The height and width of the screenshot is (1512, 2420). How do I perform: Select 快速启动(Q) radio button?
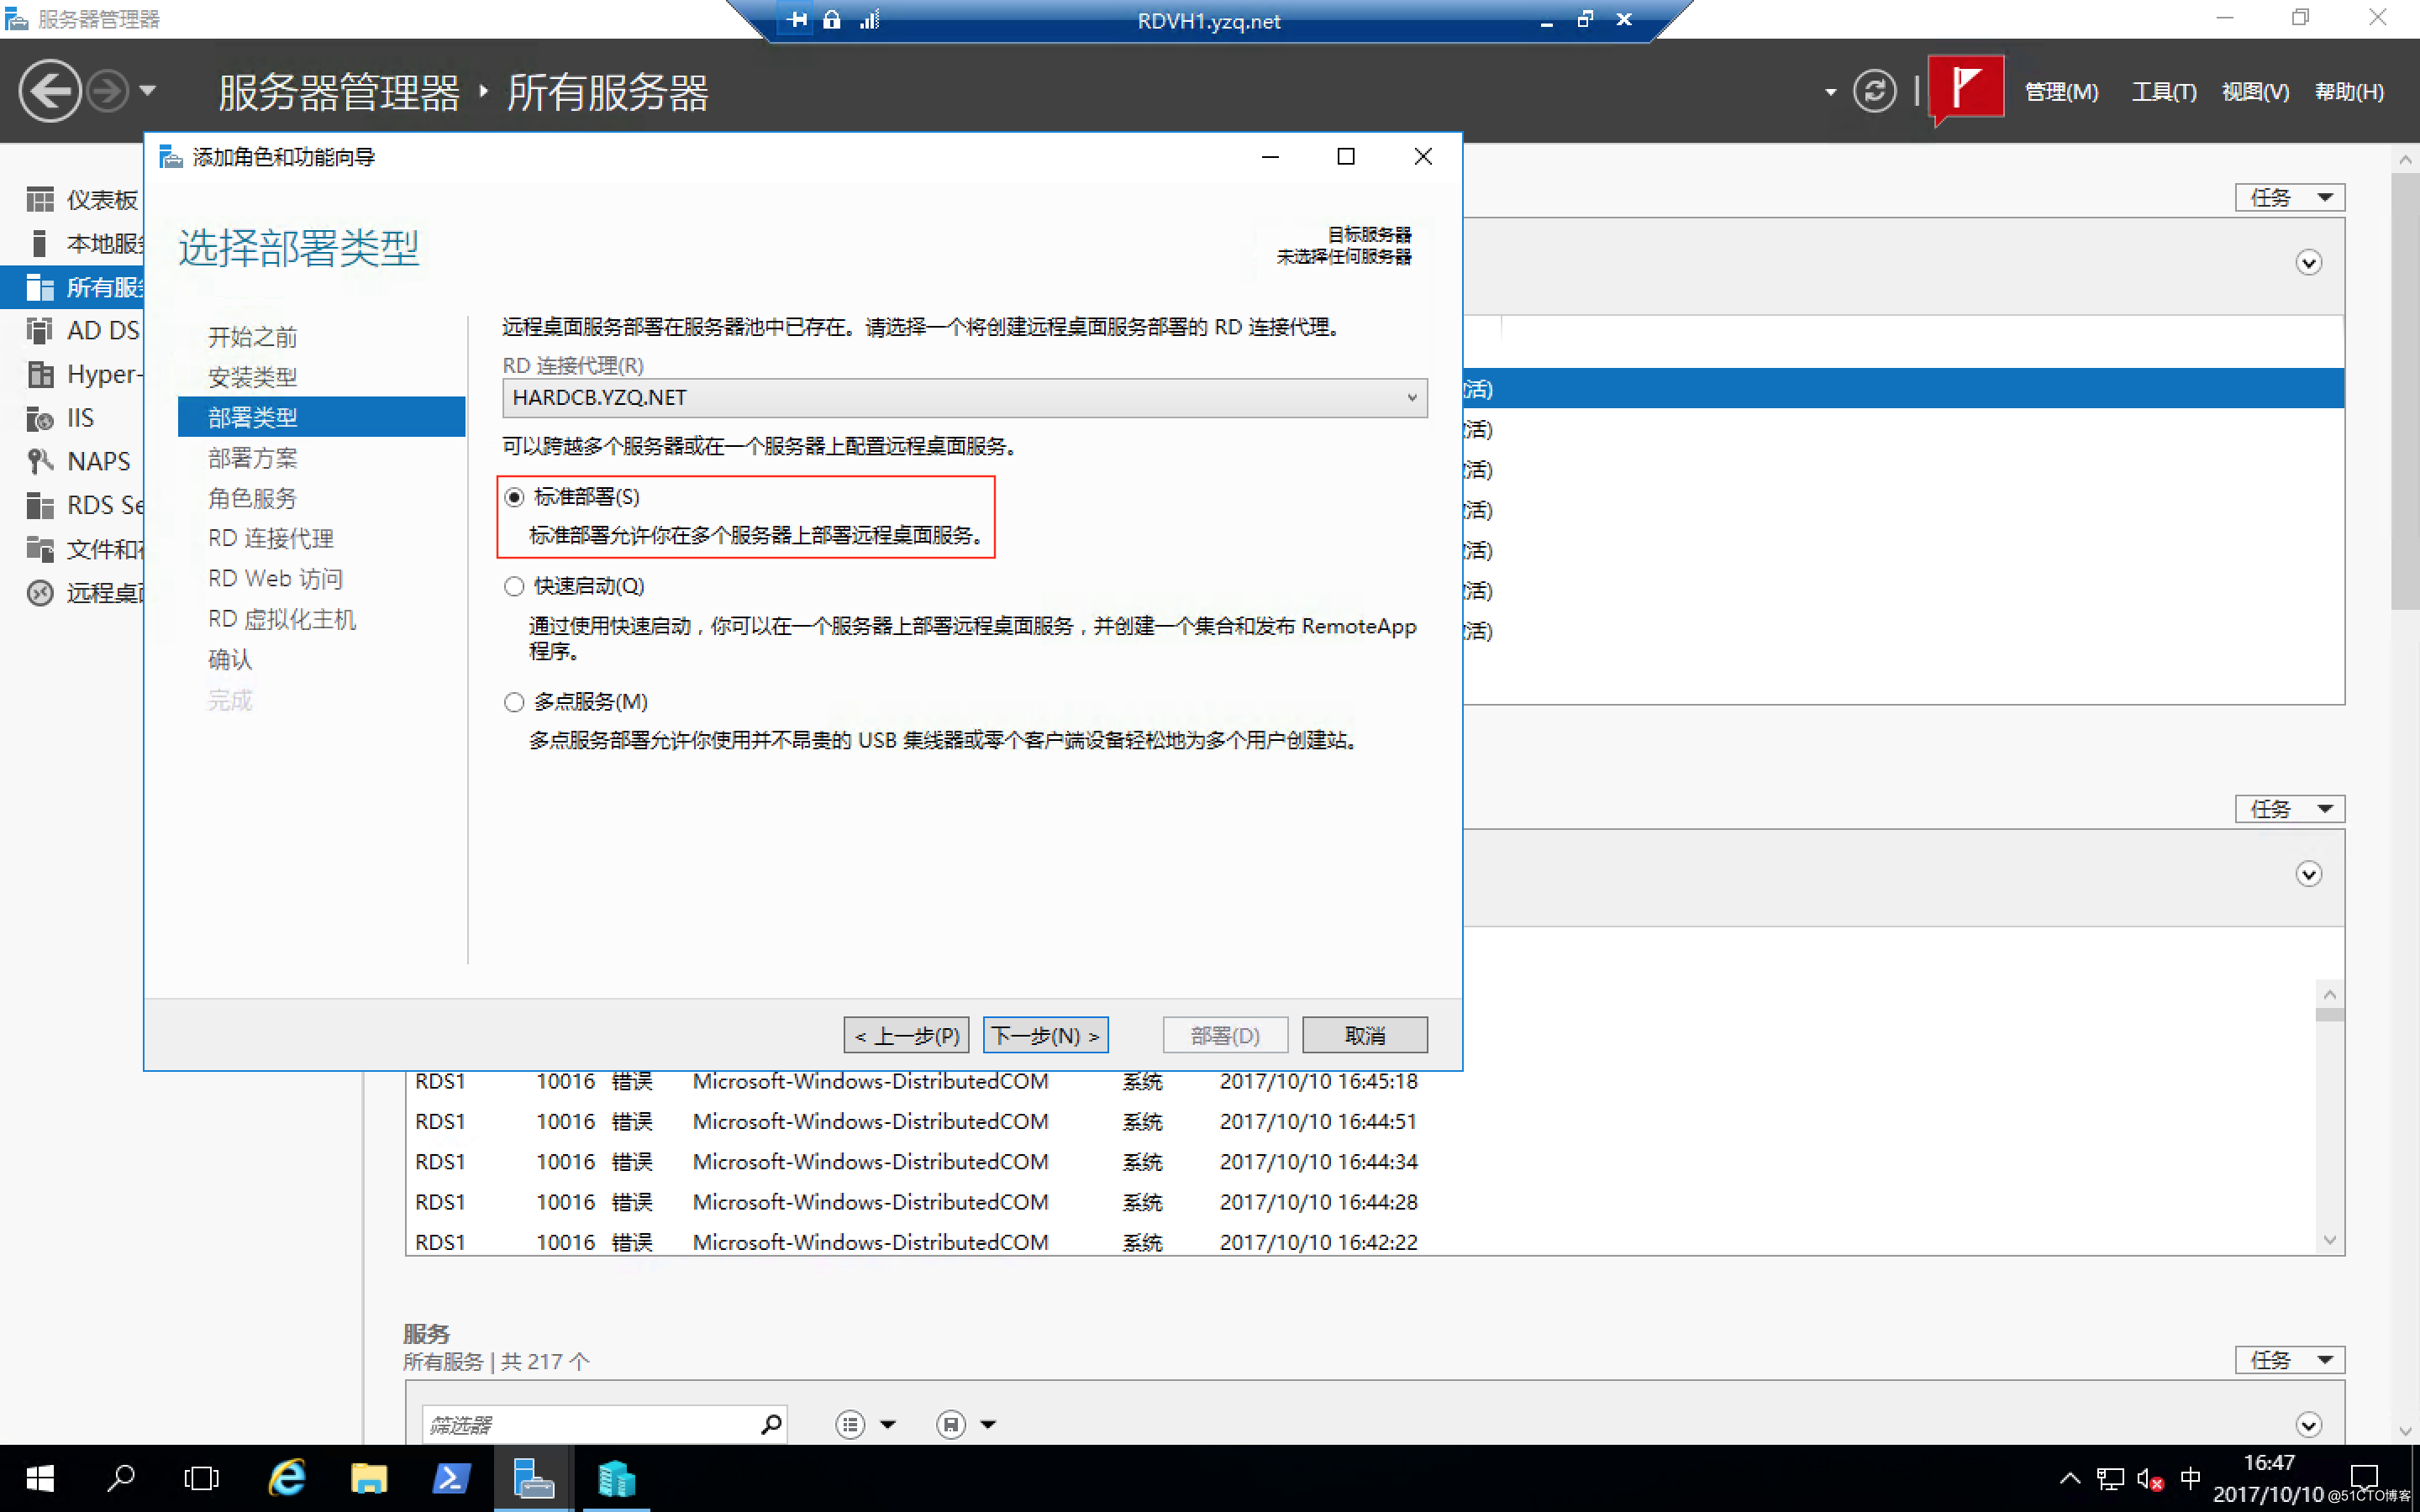[514, 586]
